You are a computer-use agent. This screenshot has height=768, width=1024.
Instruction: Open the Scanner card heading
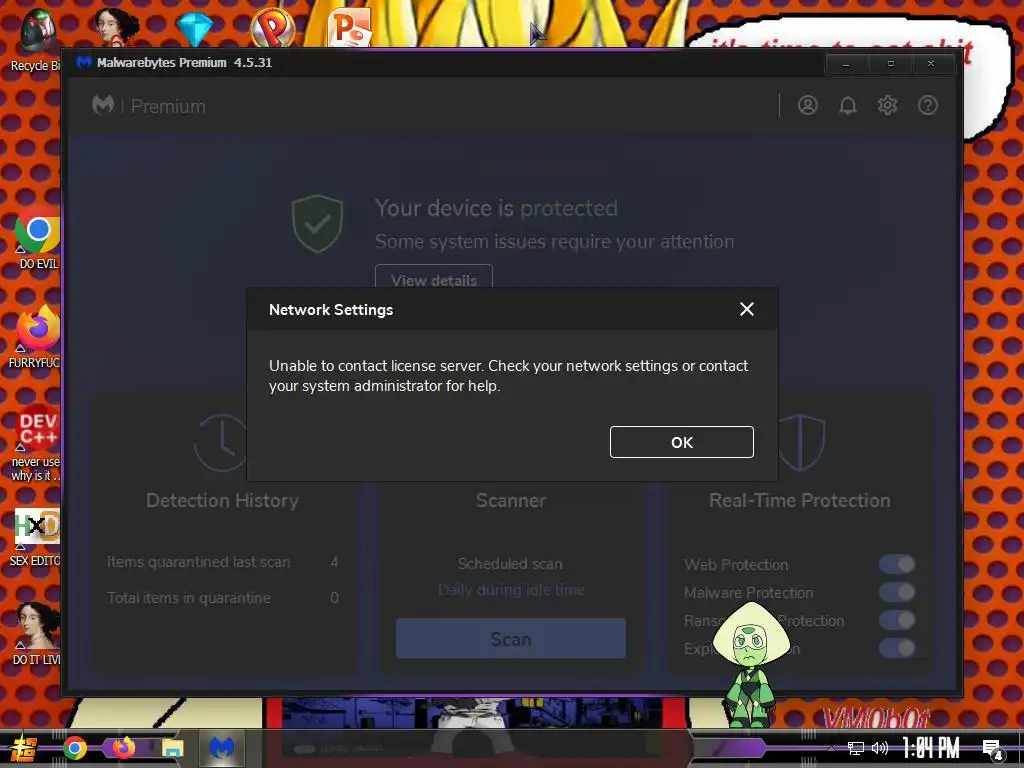click(x=511, y=500)
